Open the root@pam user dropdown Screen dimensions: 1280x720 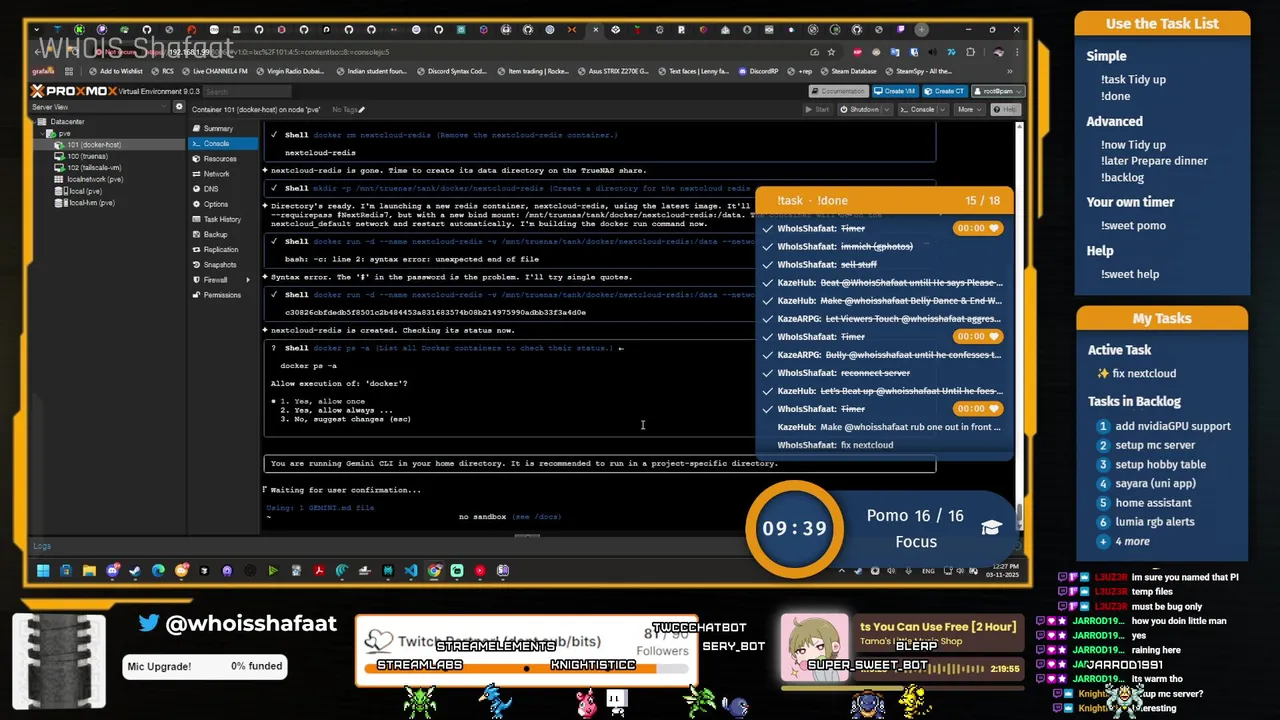pyautogui.click(x=998, y=91)
